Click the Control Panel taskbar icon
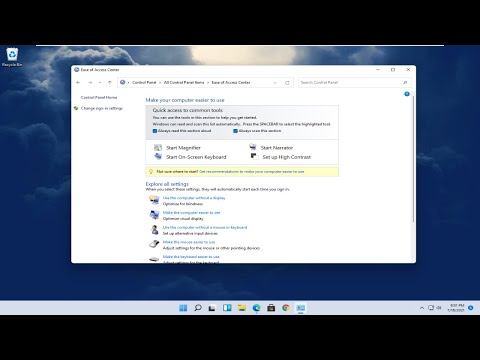Viewport: 480px width, 360px height. (x=301, y=308)
